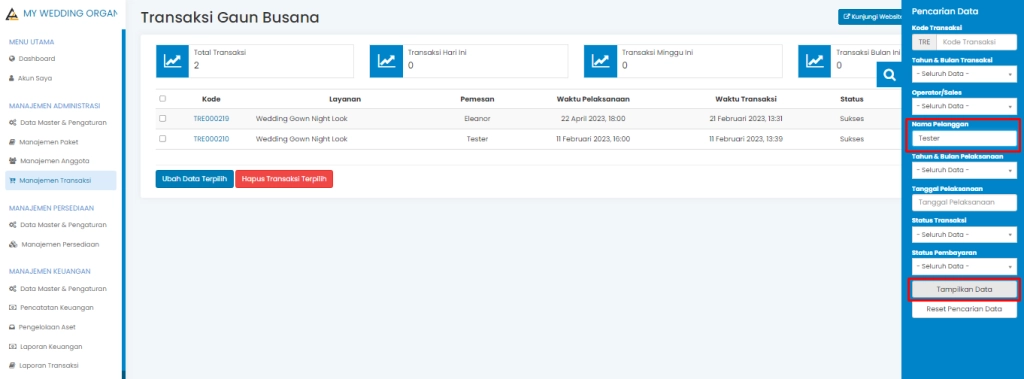Click the Pemesan cell reading Tester
This screenshot has width=1024, height=379.
coord(477,139)
